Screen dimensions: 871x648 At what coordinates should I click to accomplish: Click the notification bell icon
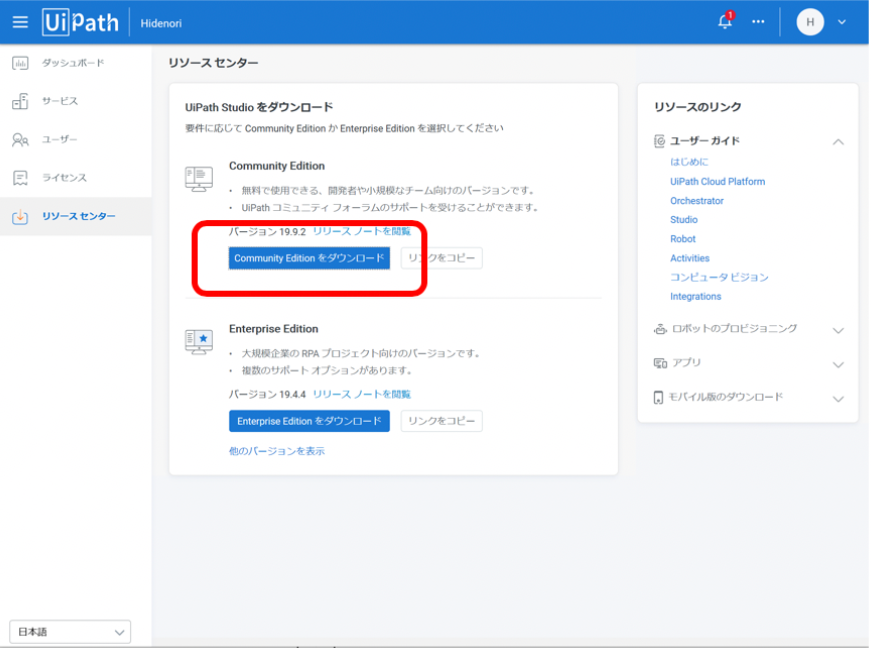coord(725,22)
